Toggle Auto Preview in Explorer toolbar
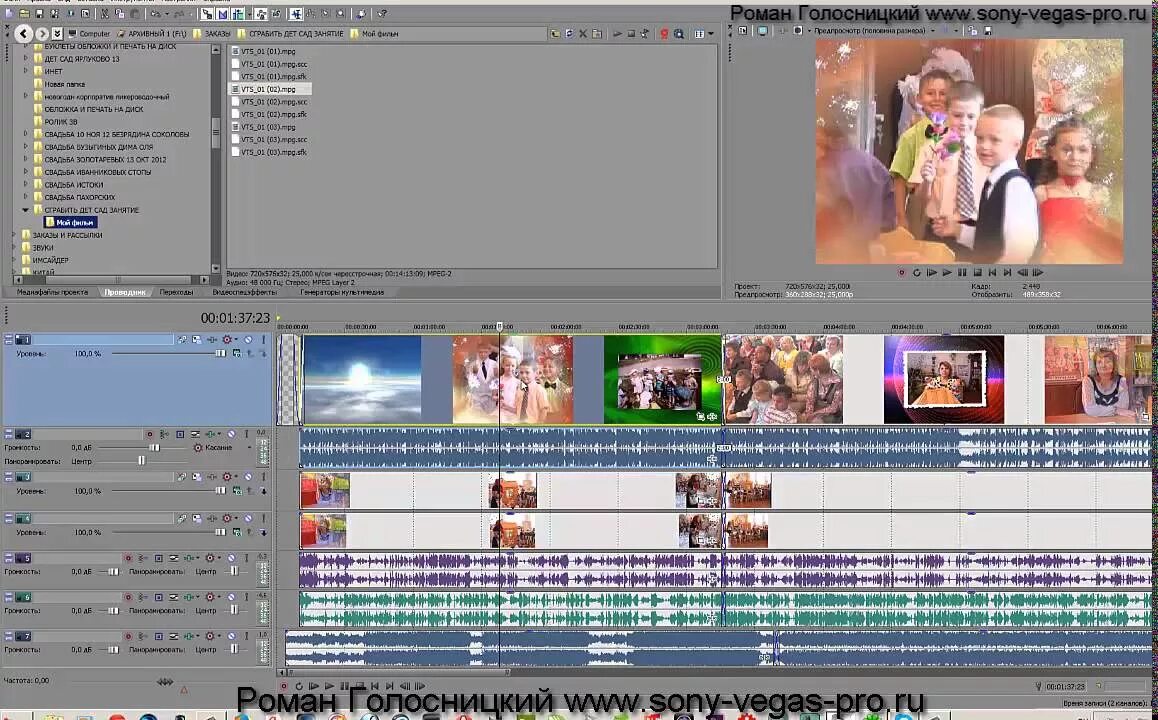 tap(644, 33)
